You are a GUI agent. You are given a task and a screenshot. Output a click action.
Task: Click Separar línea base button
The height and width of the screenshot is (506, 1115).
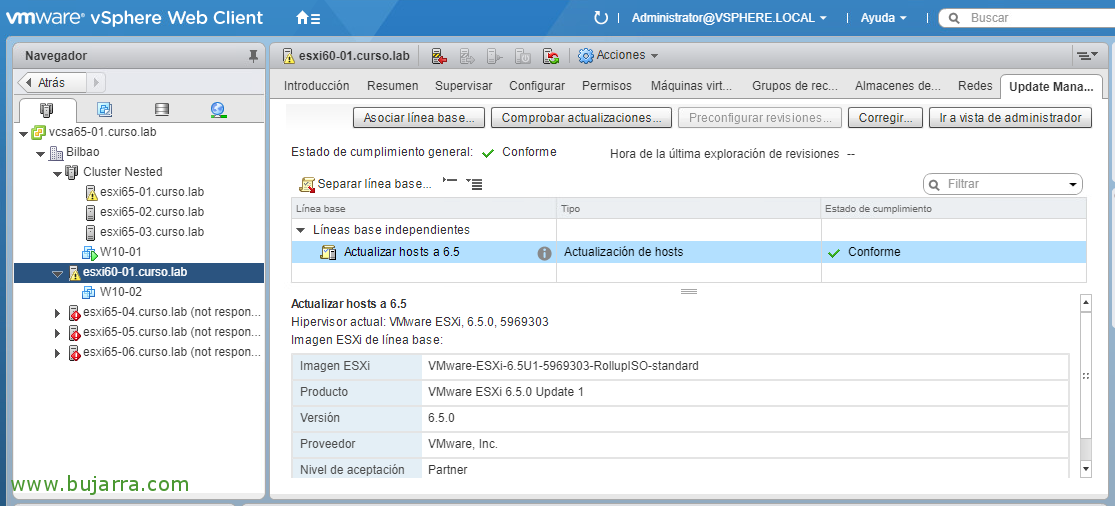pos(366,184)
